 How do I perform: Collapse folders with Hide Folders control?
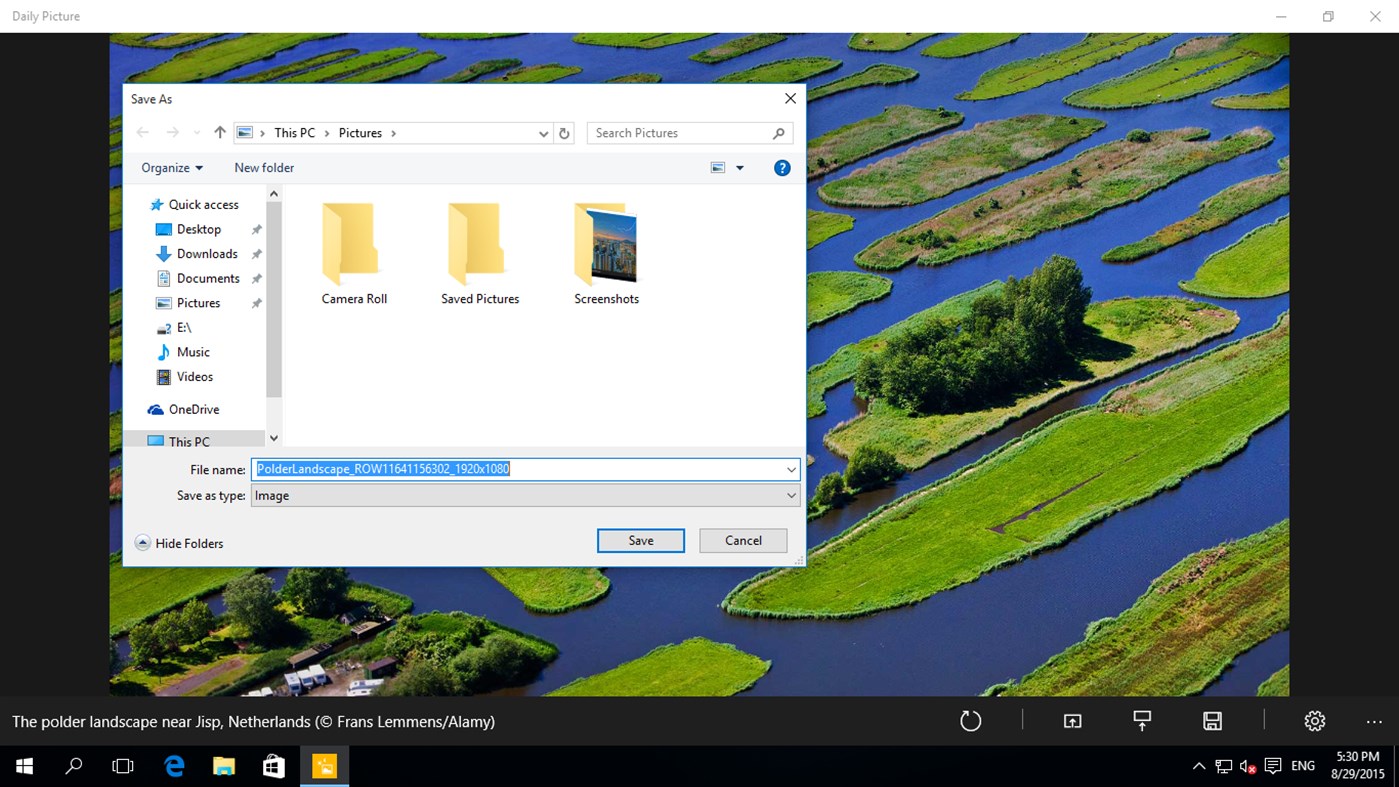pyautogui.click(x=179, y=542)
